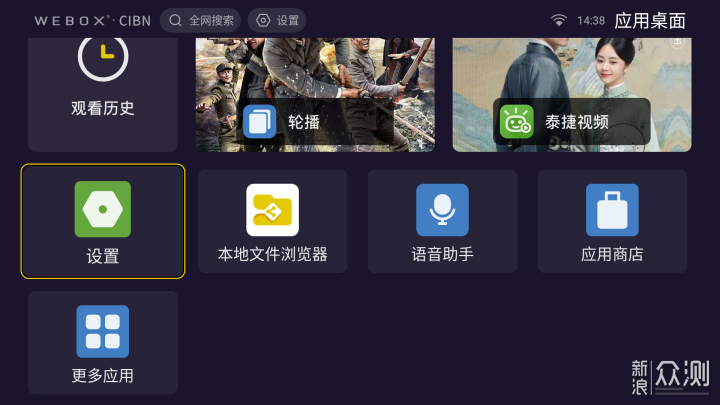Click the 应用桌面 title label
This screenshot has width=720, height=405.
pyautogui.click(x=650, y=21)
